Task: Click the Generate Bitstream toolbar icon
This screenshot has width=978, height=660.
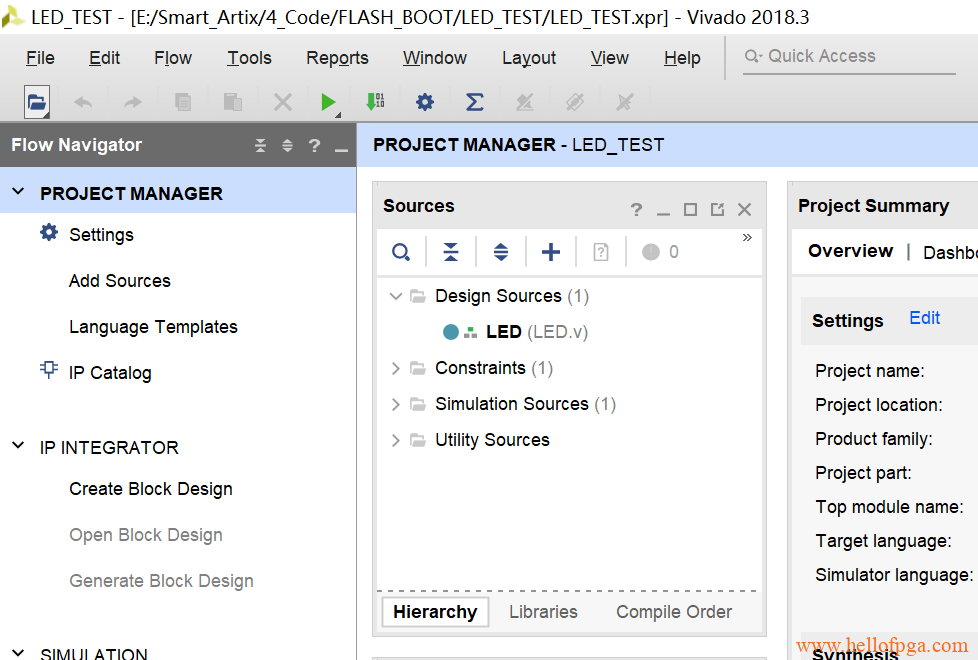Action: click(375, 101)
